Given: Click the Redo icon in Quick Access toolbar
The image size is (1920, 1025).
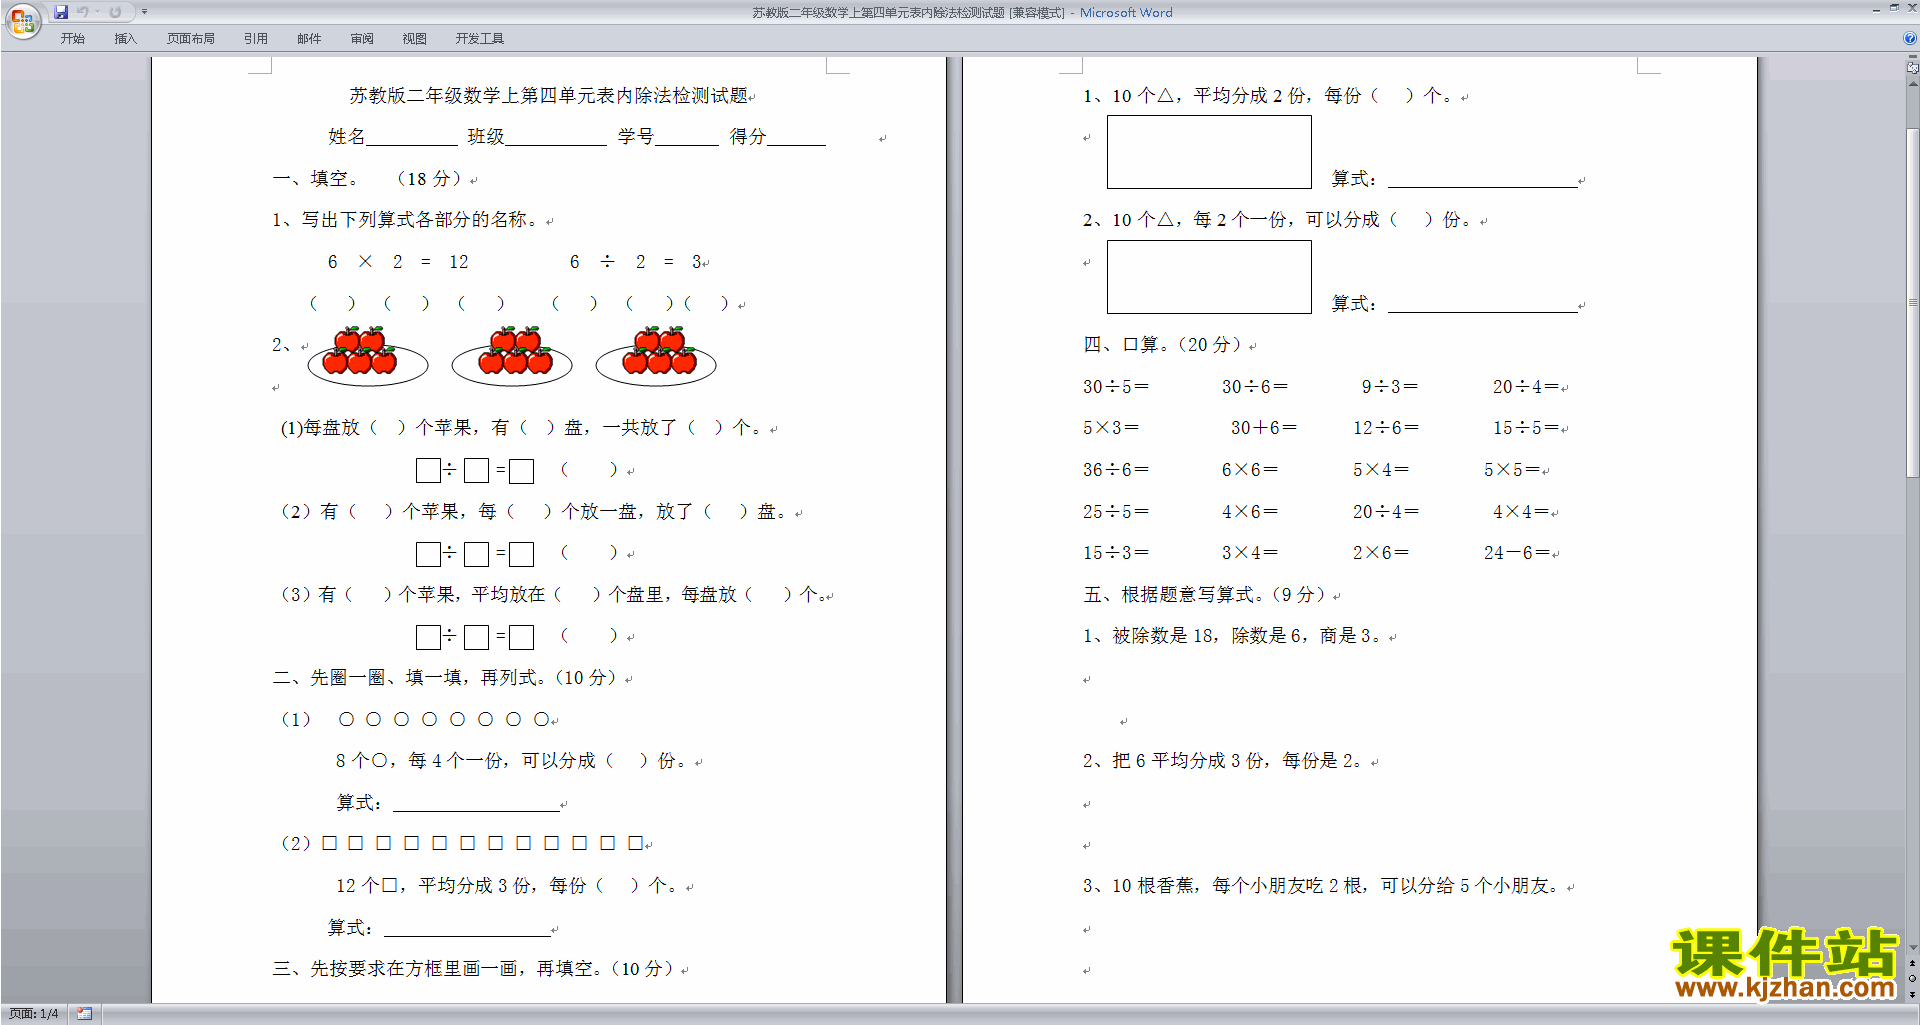Looking at the screenshot, I should click(115, 12).
